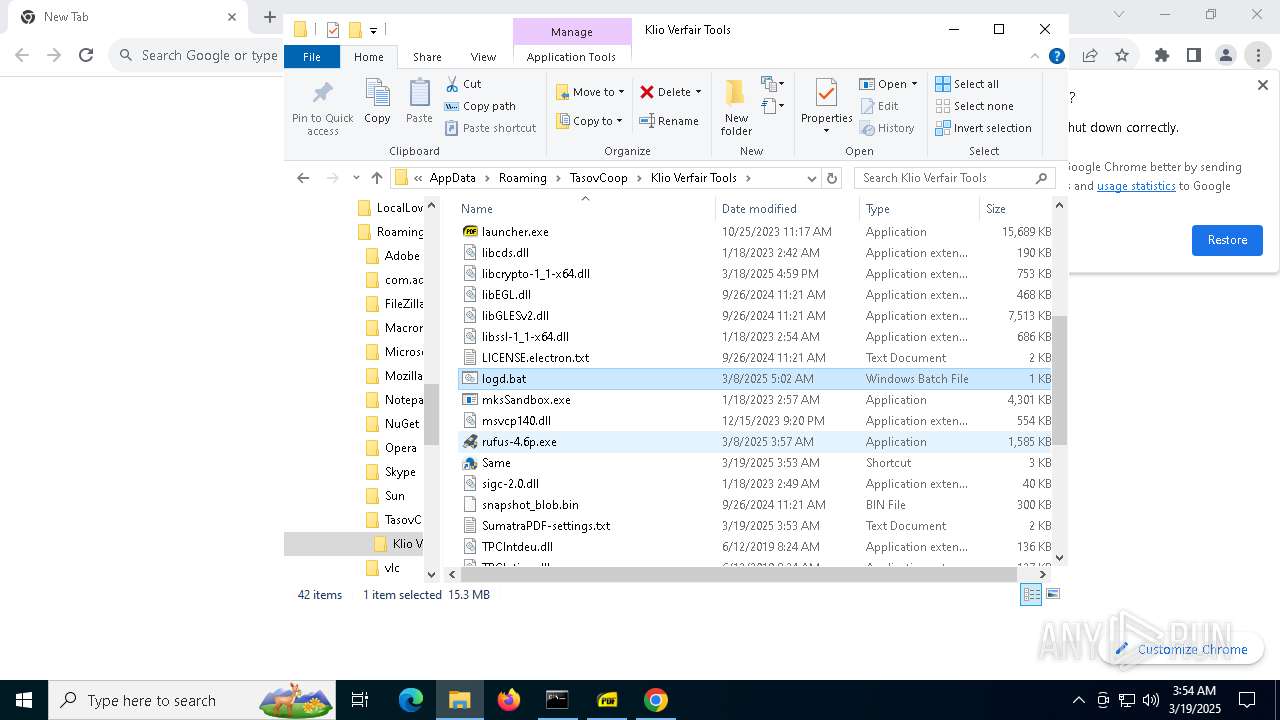Viewport: 1280px width, 720px height.
Task: Click Customize Chrome button
Action: [1181, 649]
